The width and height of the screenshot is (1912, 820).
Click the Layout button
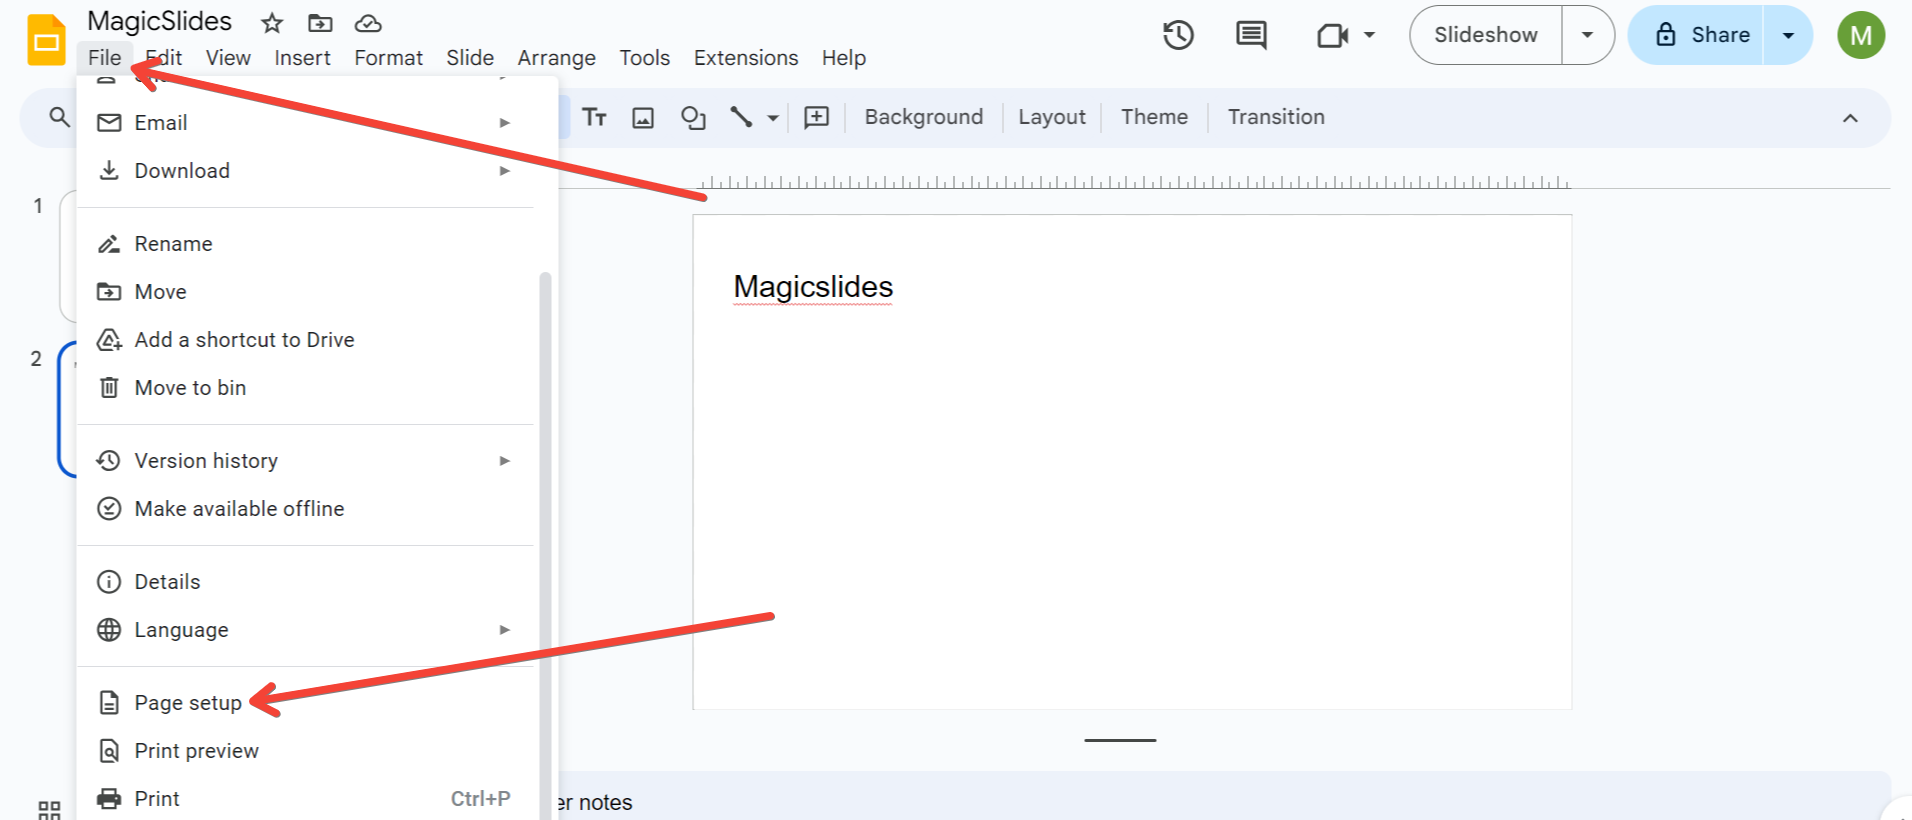[x=1052, y=117]
